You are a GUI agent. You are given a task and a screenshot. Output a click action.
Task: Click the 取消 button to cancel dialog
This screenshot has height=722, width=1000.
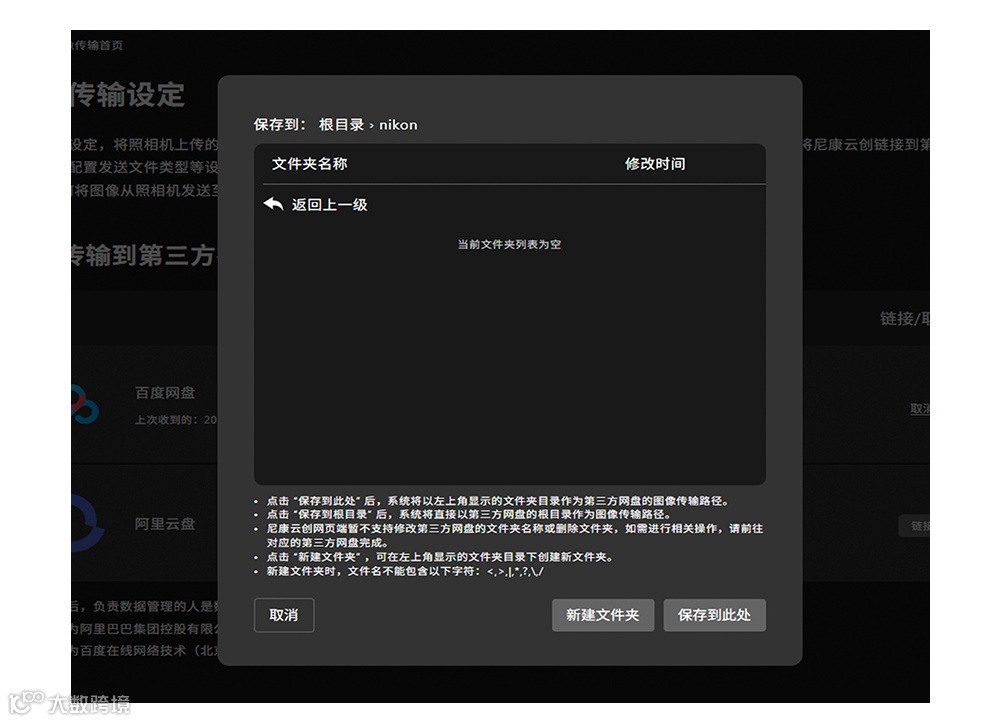(x=284, y=615)
